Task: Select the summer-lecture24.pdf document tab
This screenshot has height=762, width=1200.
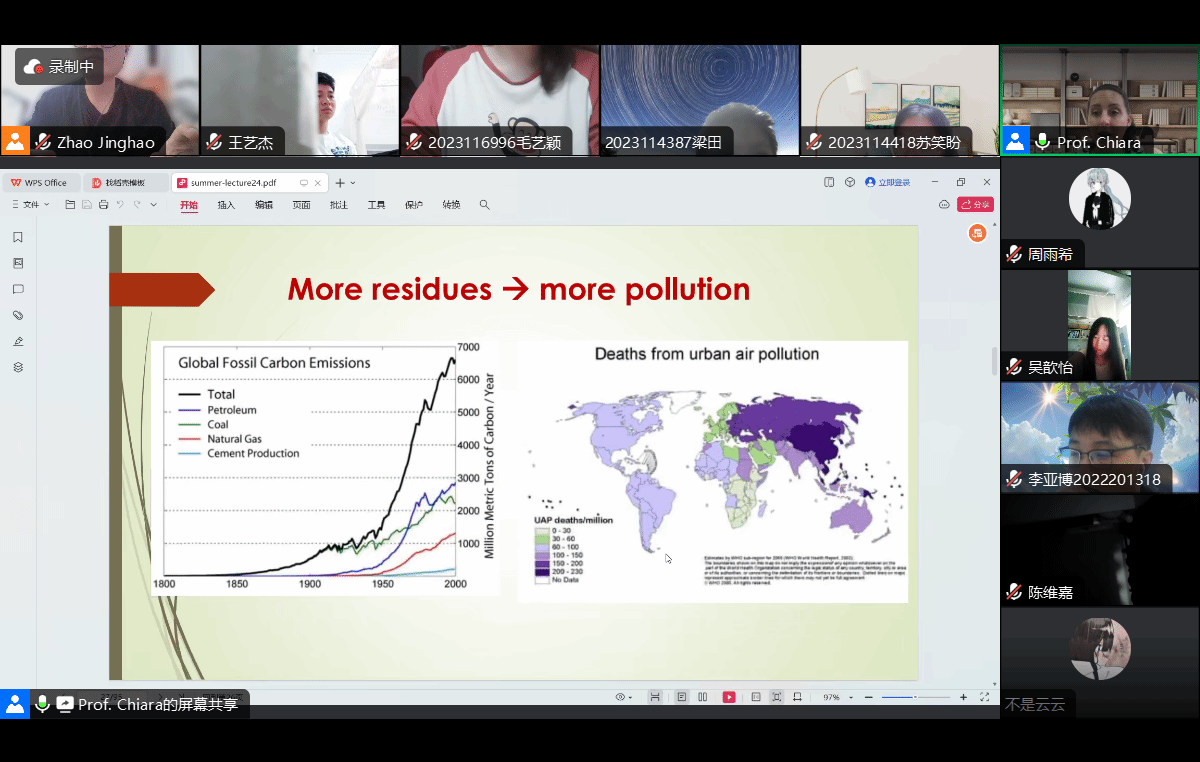Action: (x=233, y=183)
